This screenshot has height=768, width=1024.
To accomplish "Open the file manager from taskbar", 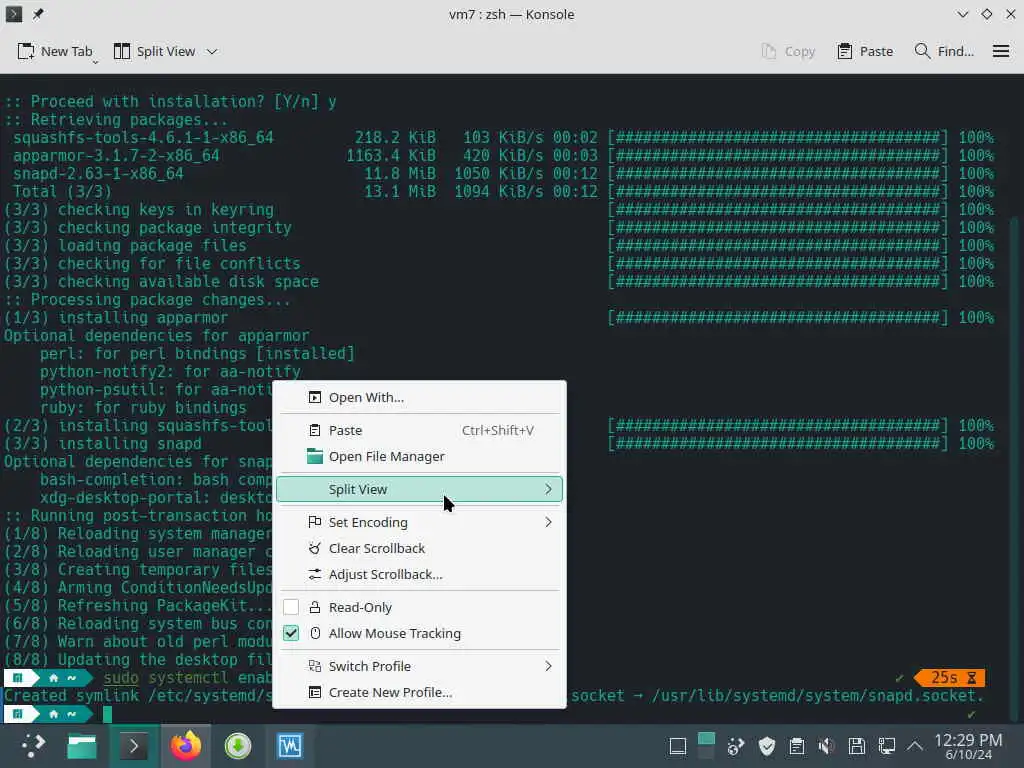I will [82, 746].
